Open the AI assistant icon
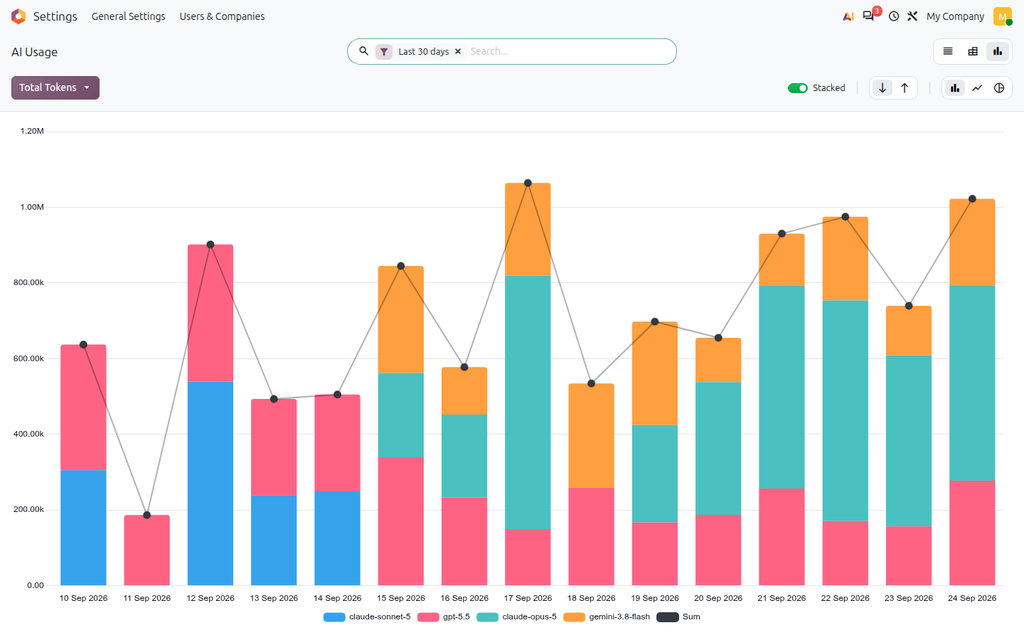The width and height of the screenshot is (1024, 640). [848, 16]
